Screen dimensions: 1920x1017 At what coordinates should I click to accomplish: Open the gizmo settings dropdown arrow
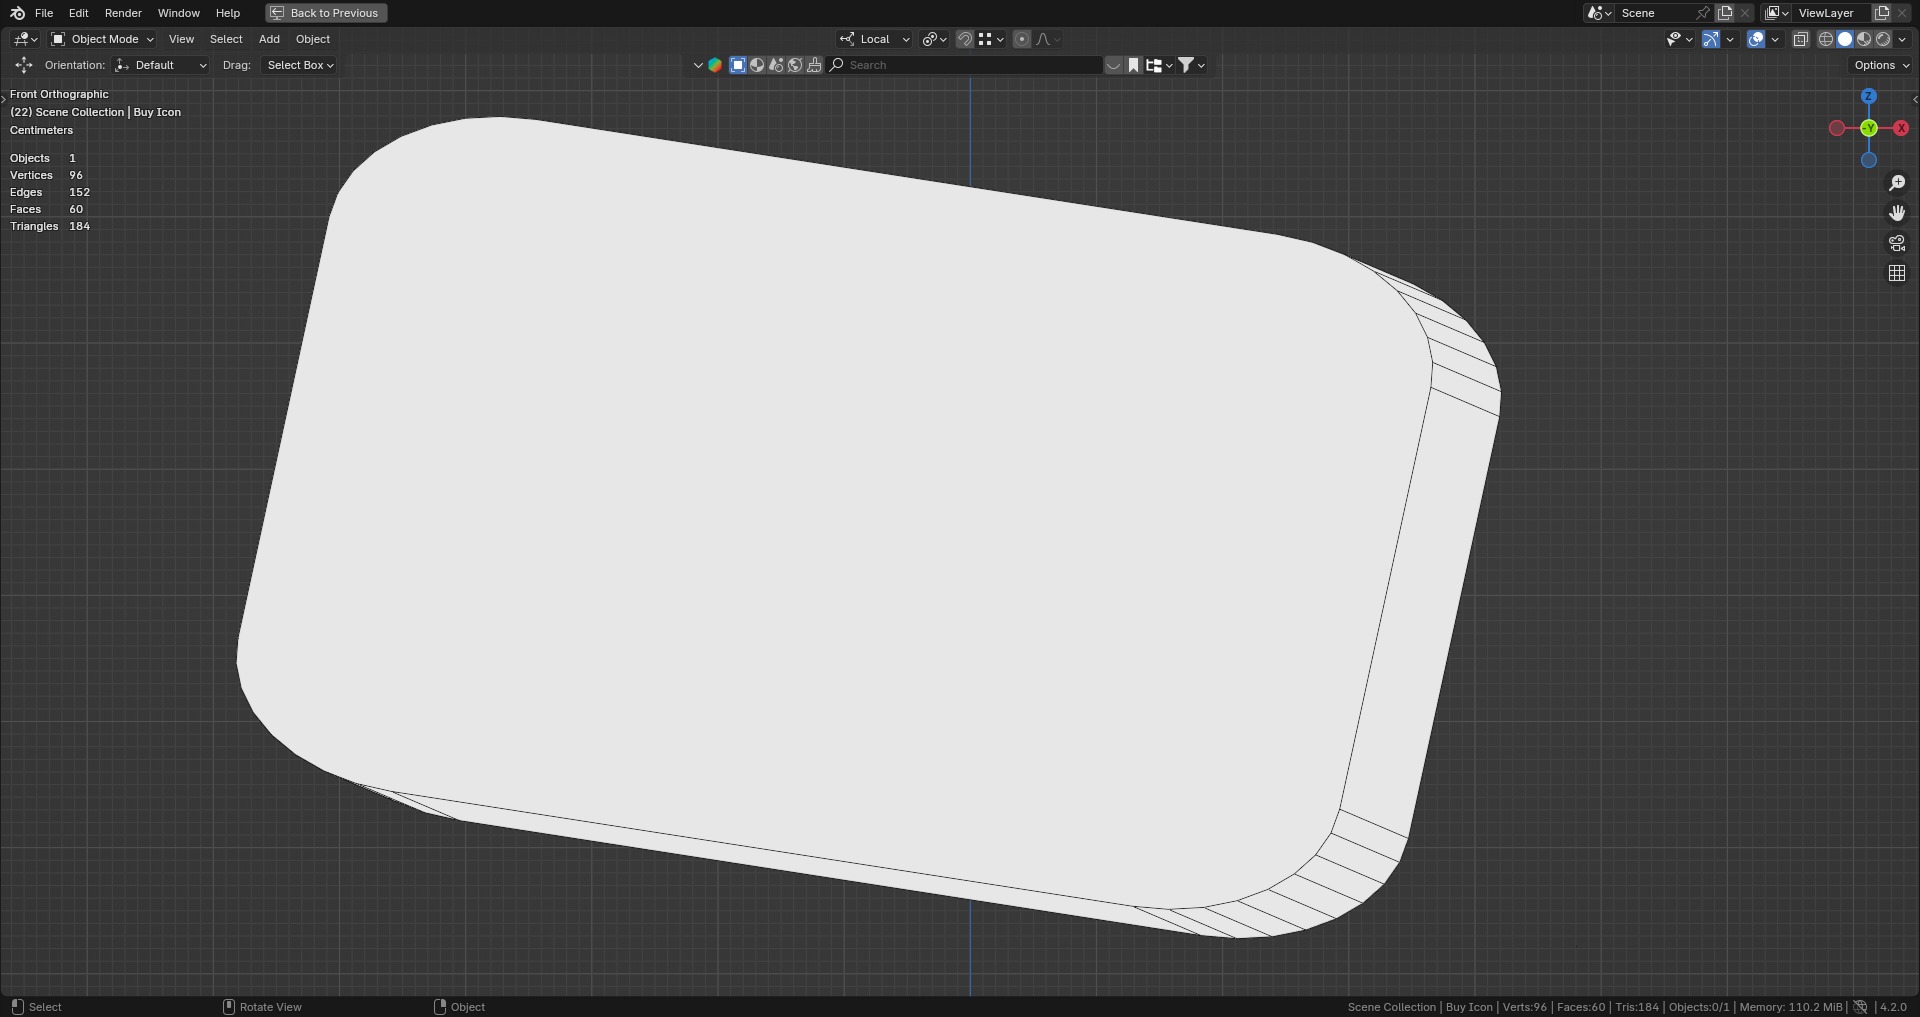1730,39
